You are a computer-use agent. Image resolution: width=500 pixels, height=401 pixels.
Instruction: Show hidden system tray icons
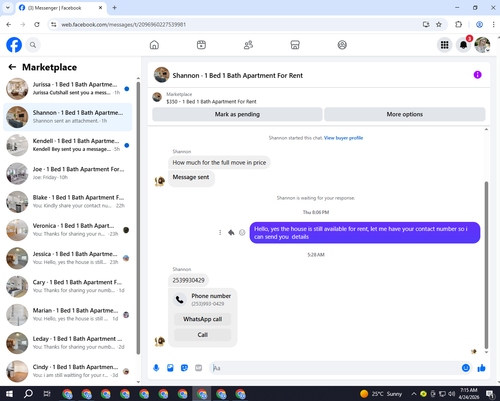click(x=414, y=394)
